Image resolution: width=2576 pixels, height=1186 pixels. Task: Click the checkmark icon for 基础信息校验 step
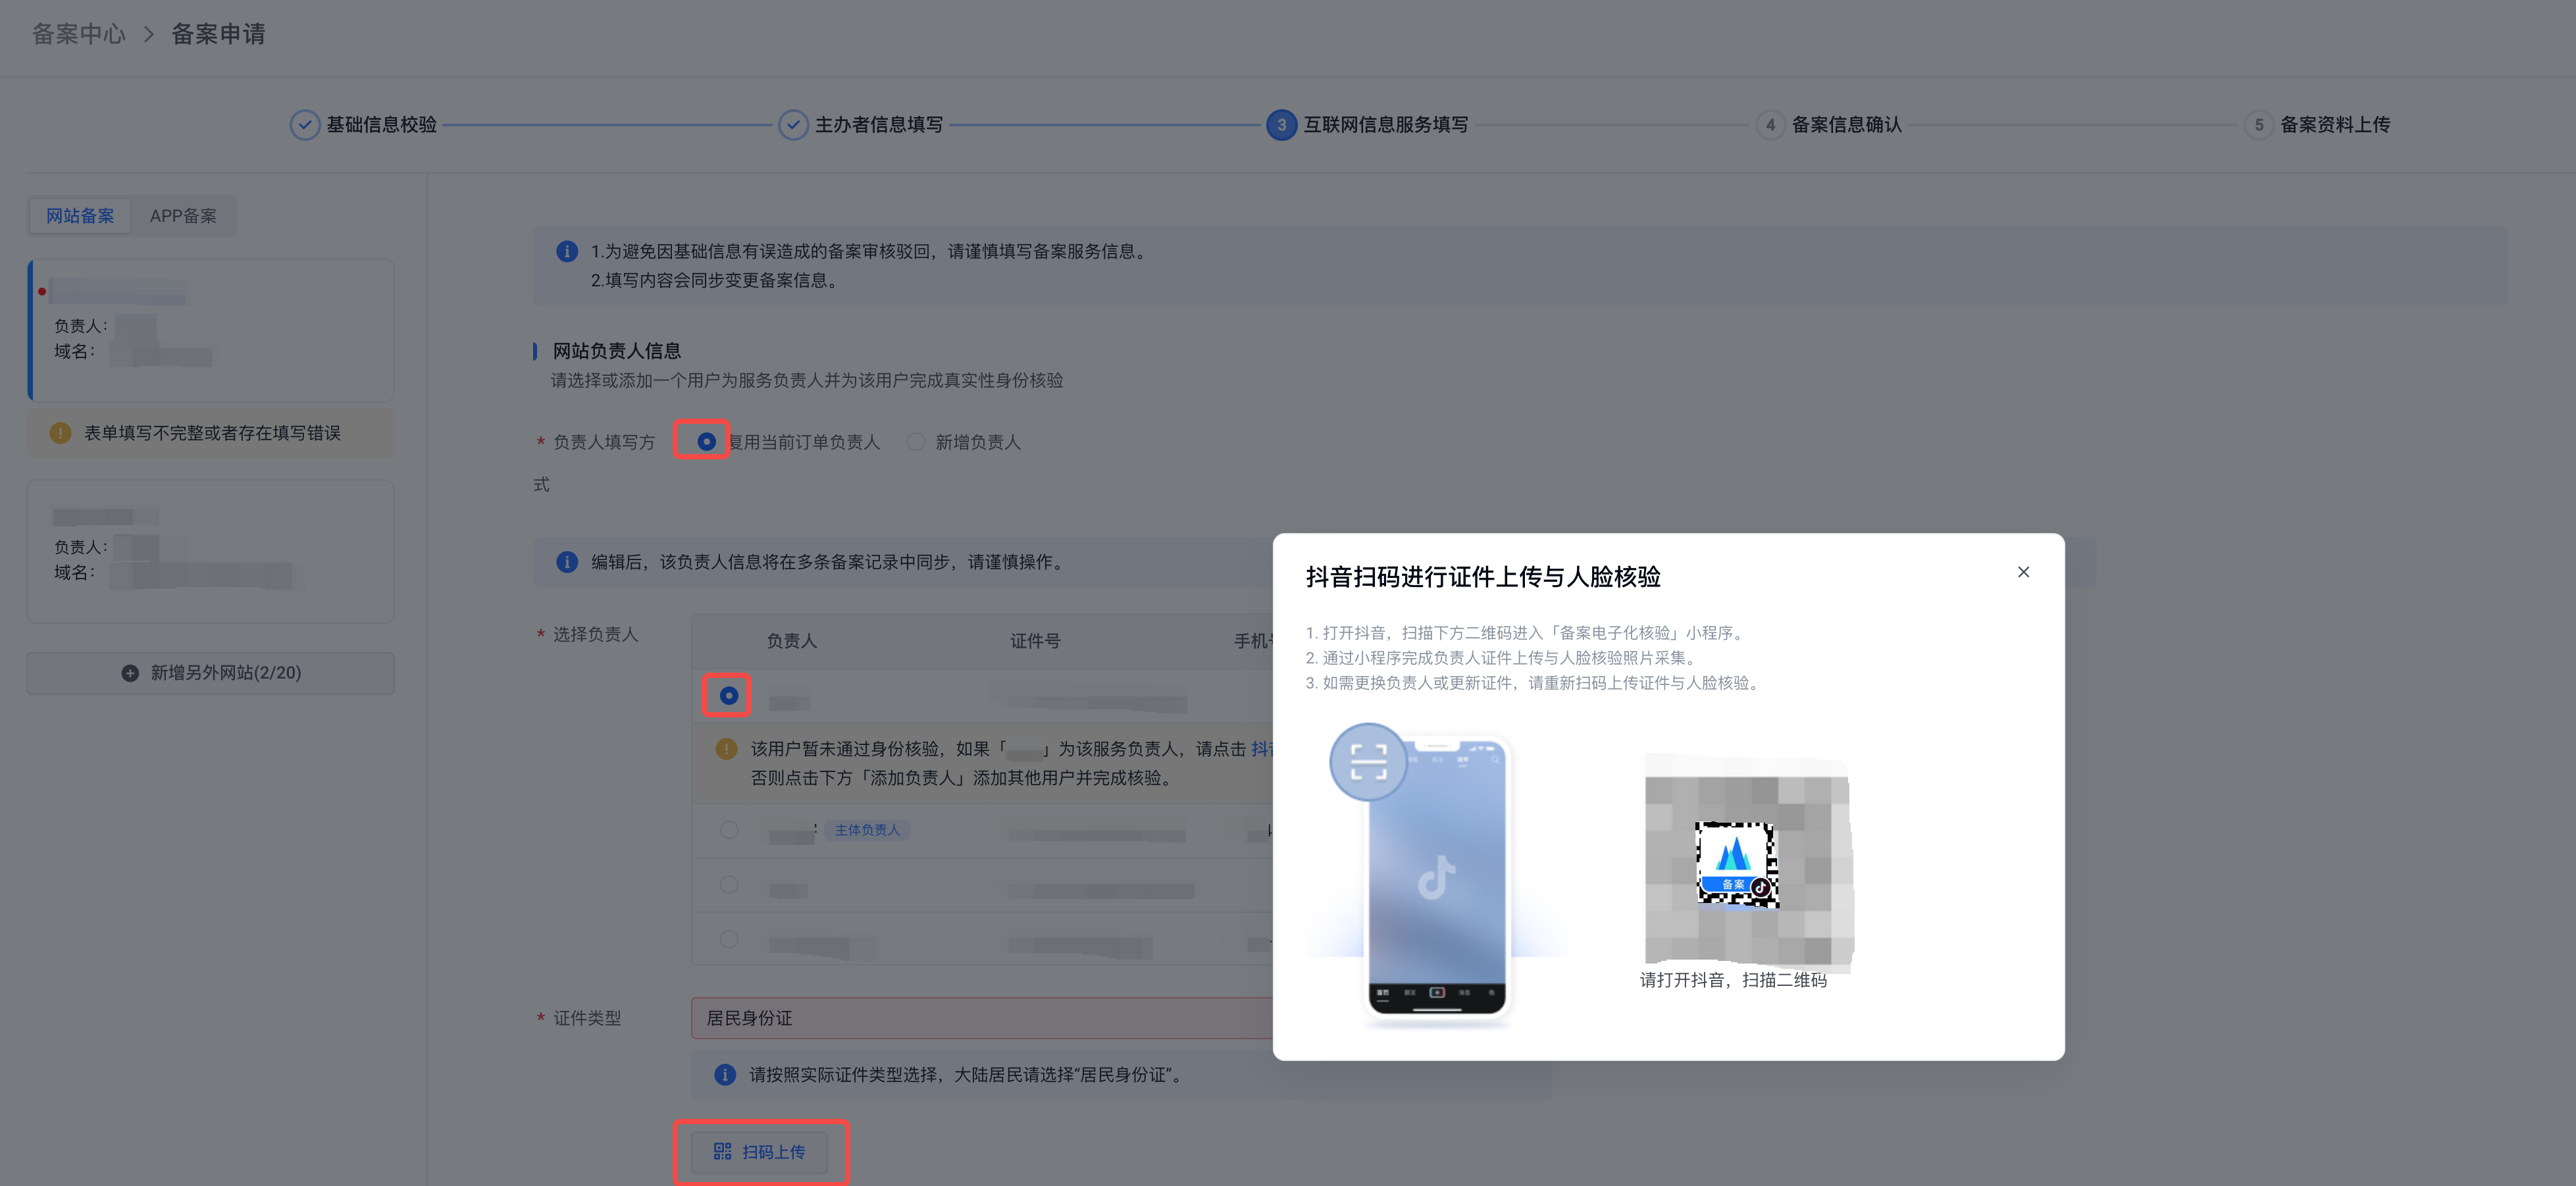[304, 125]
